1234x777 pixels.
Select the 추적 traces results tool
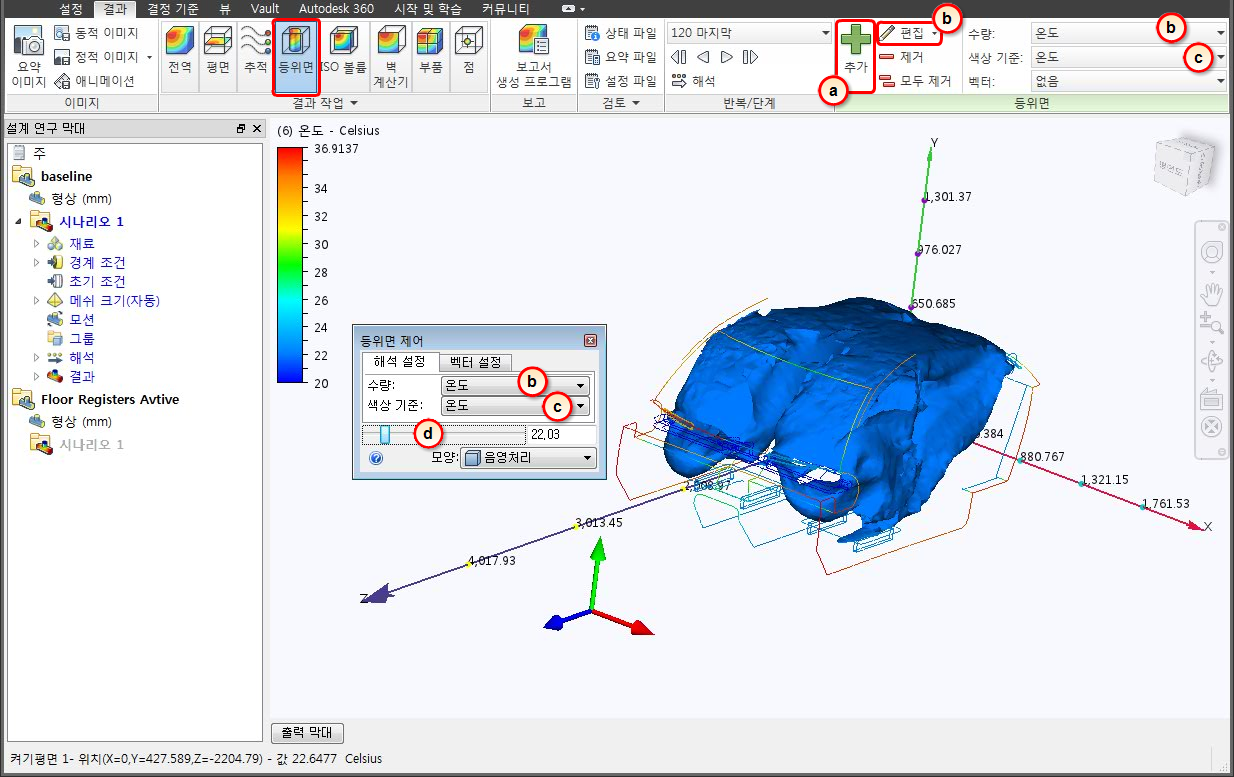(256, 58)
